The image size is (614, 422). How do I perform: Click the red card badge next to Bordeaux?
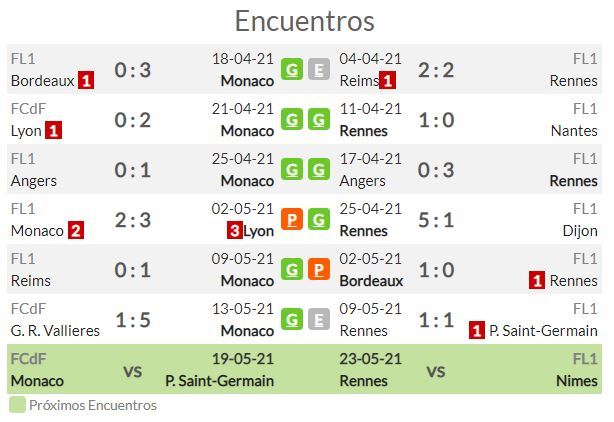86,81
